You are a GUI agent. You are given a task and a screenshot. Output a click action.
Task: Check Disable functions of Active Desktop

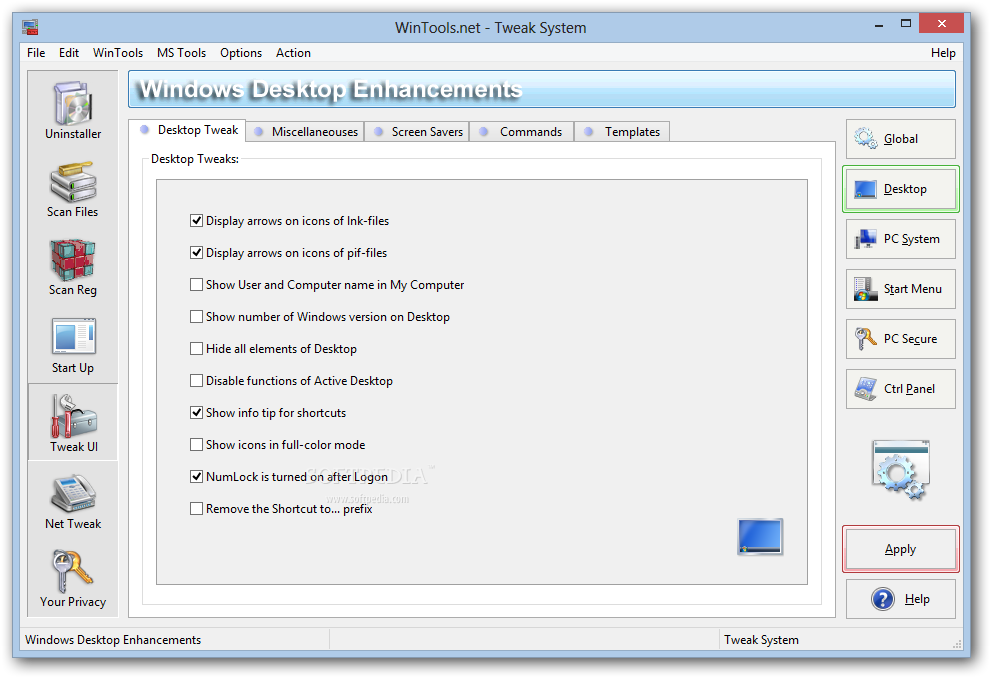pyautogui.click(x=197, y=380)
